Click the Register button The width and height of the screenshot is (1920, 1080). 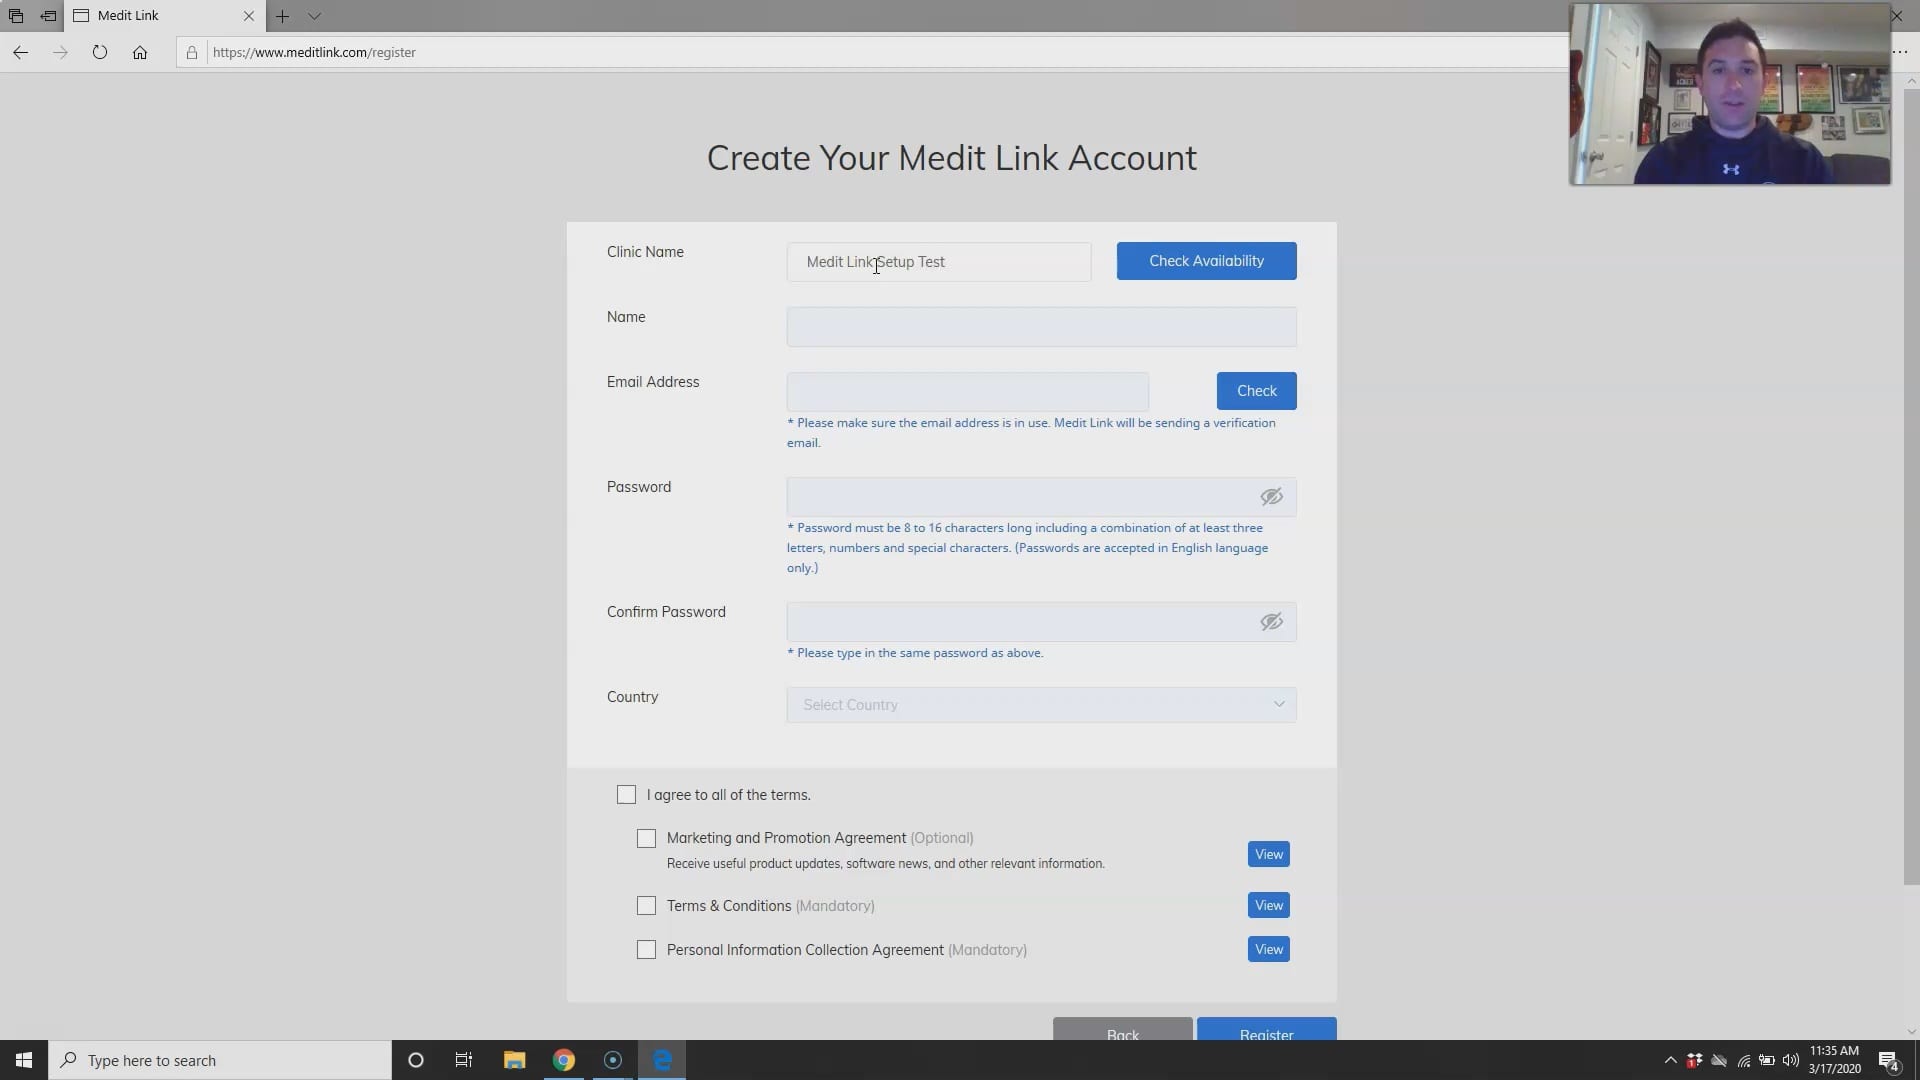coord(1266,1030)
